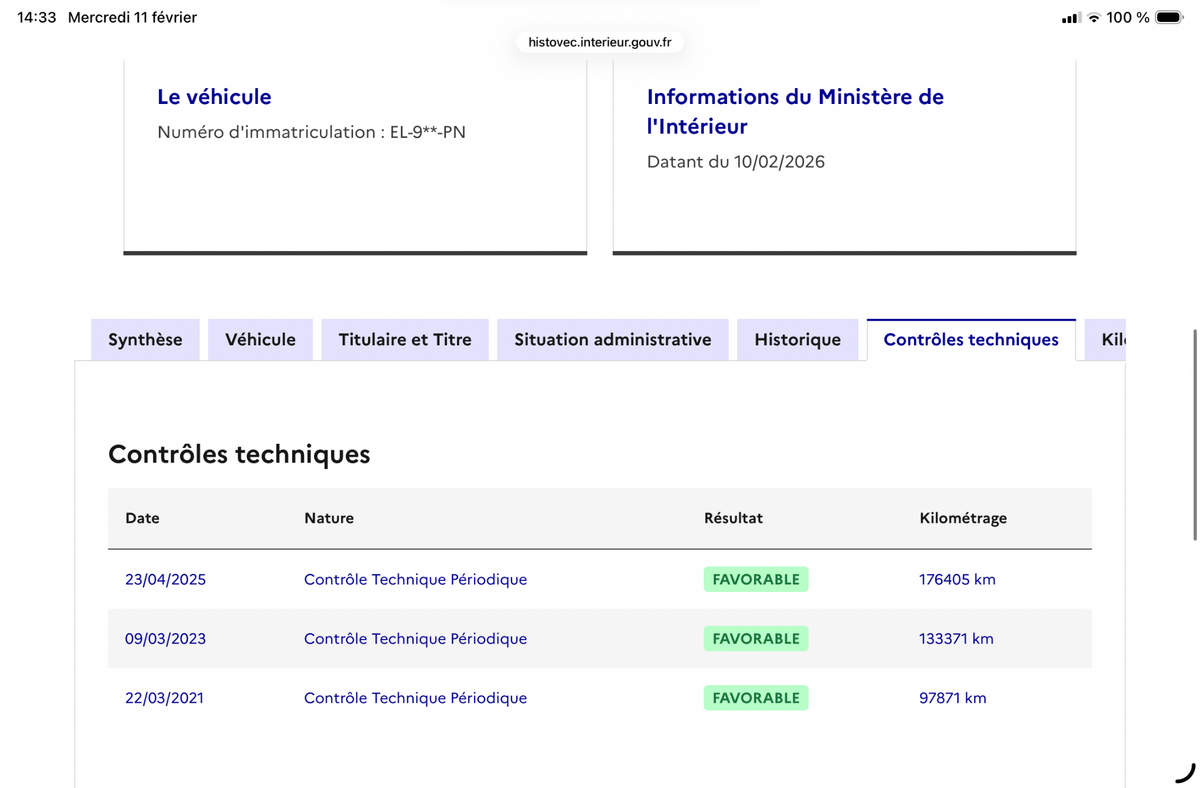Open the partially hidden Kilométrage tab
The width and height of the screenshot is (1200, 788).
tap(1106, 340)
